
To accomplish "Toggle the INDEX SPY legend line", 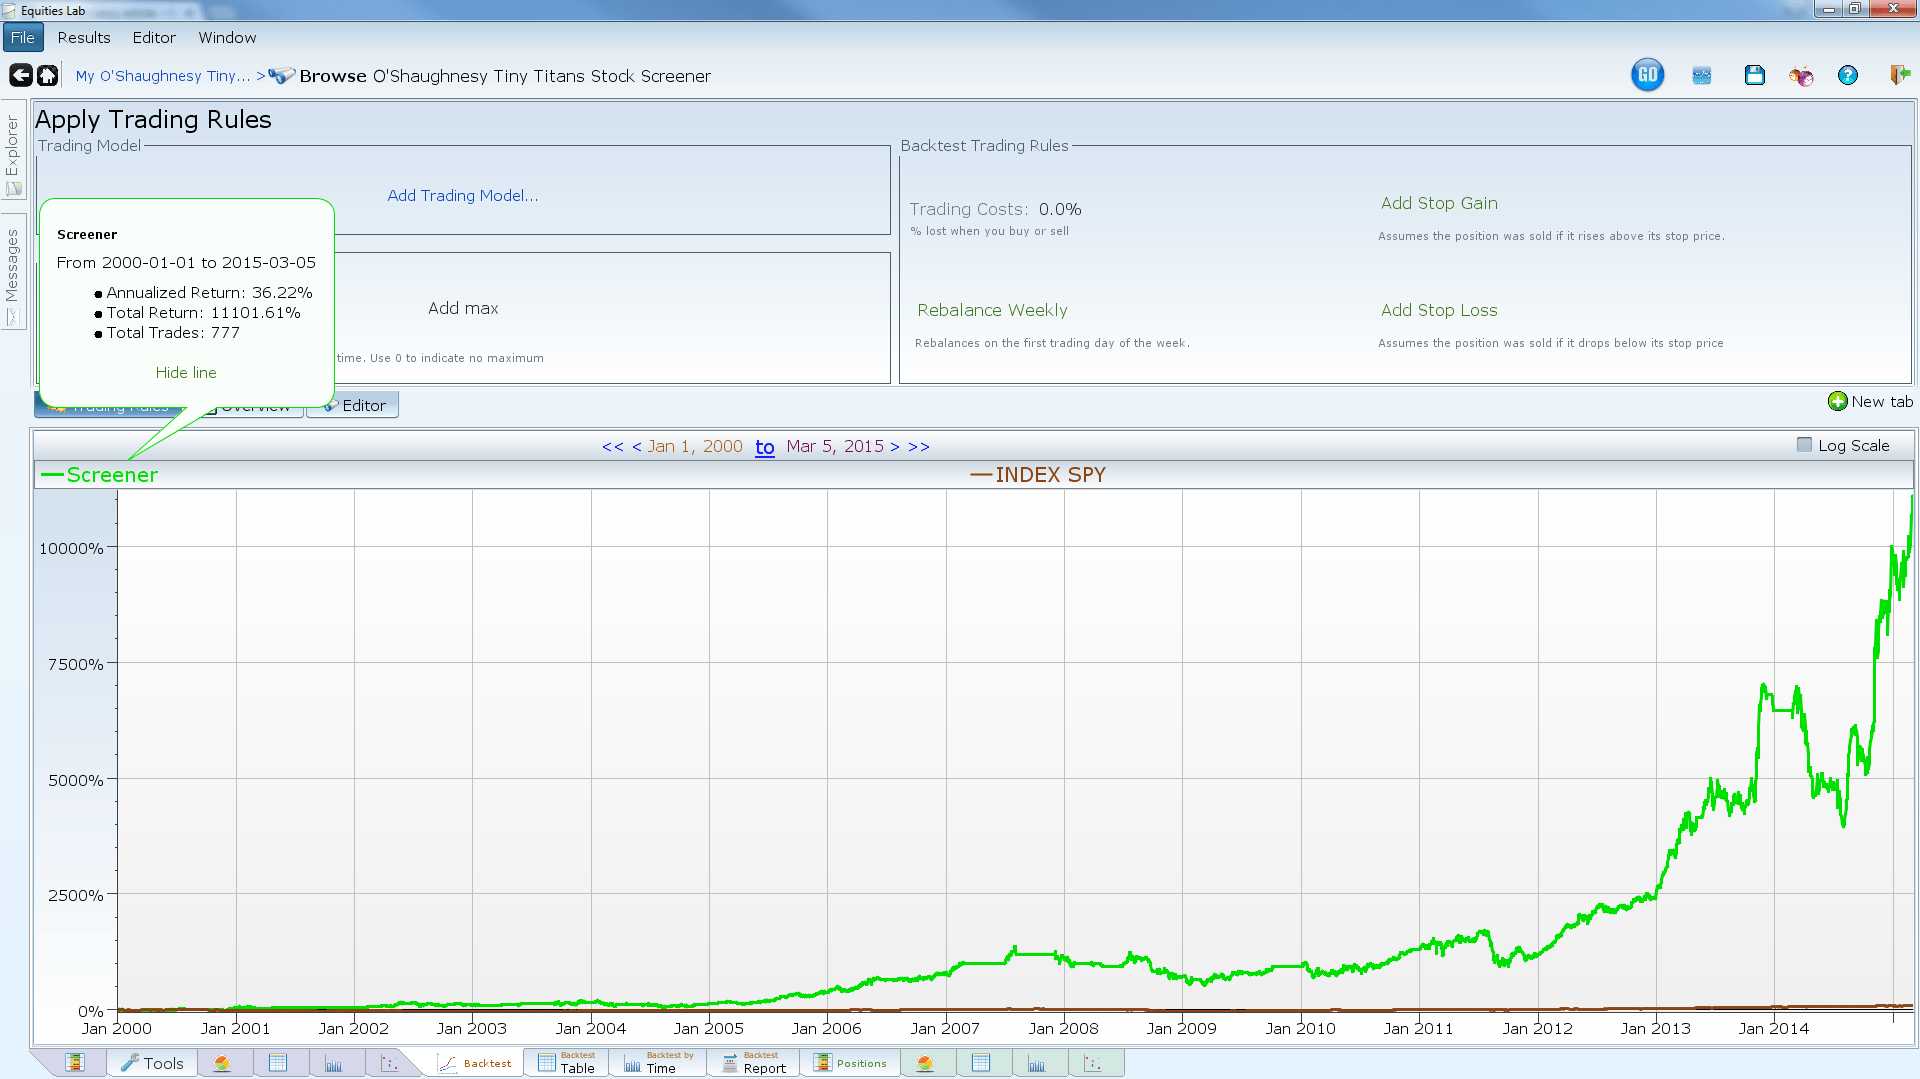I will click(x=1038, y=475).
